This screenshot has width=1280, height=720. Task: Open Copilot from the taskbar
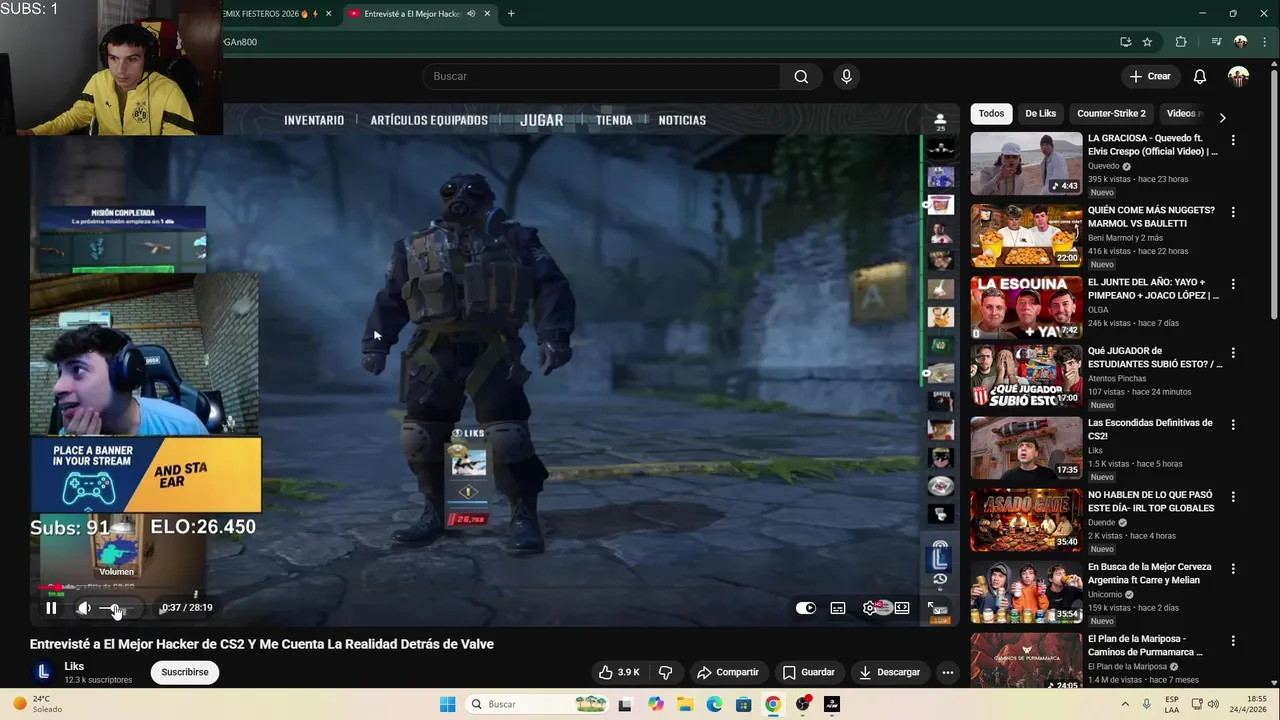(x=656, y=704)
